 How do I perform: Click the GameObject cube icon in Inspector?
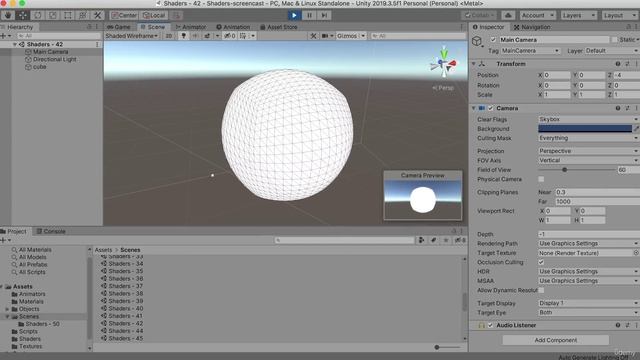coord(477,41)
